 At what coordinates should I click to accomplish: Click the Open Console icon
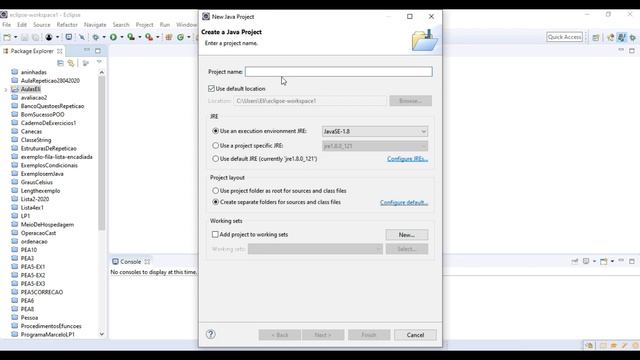[x=604, y=261]
